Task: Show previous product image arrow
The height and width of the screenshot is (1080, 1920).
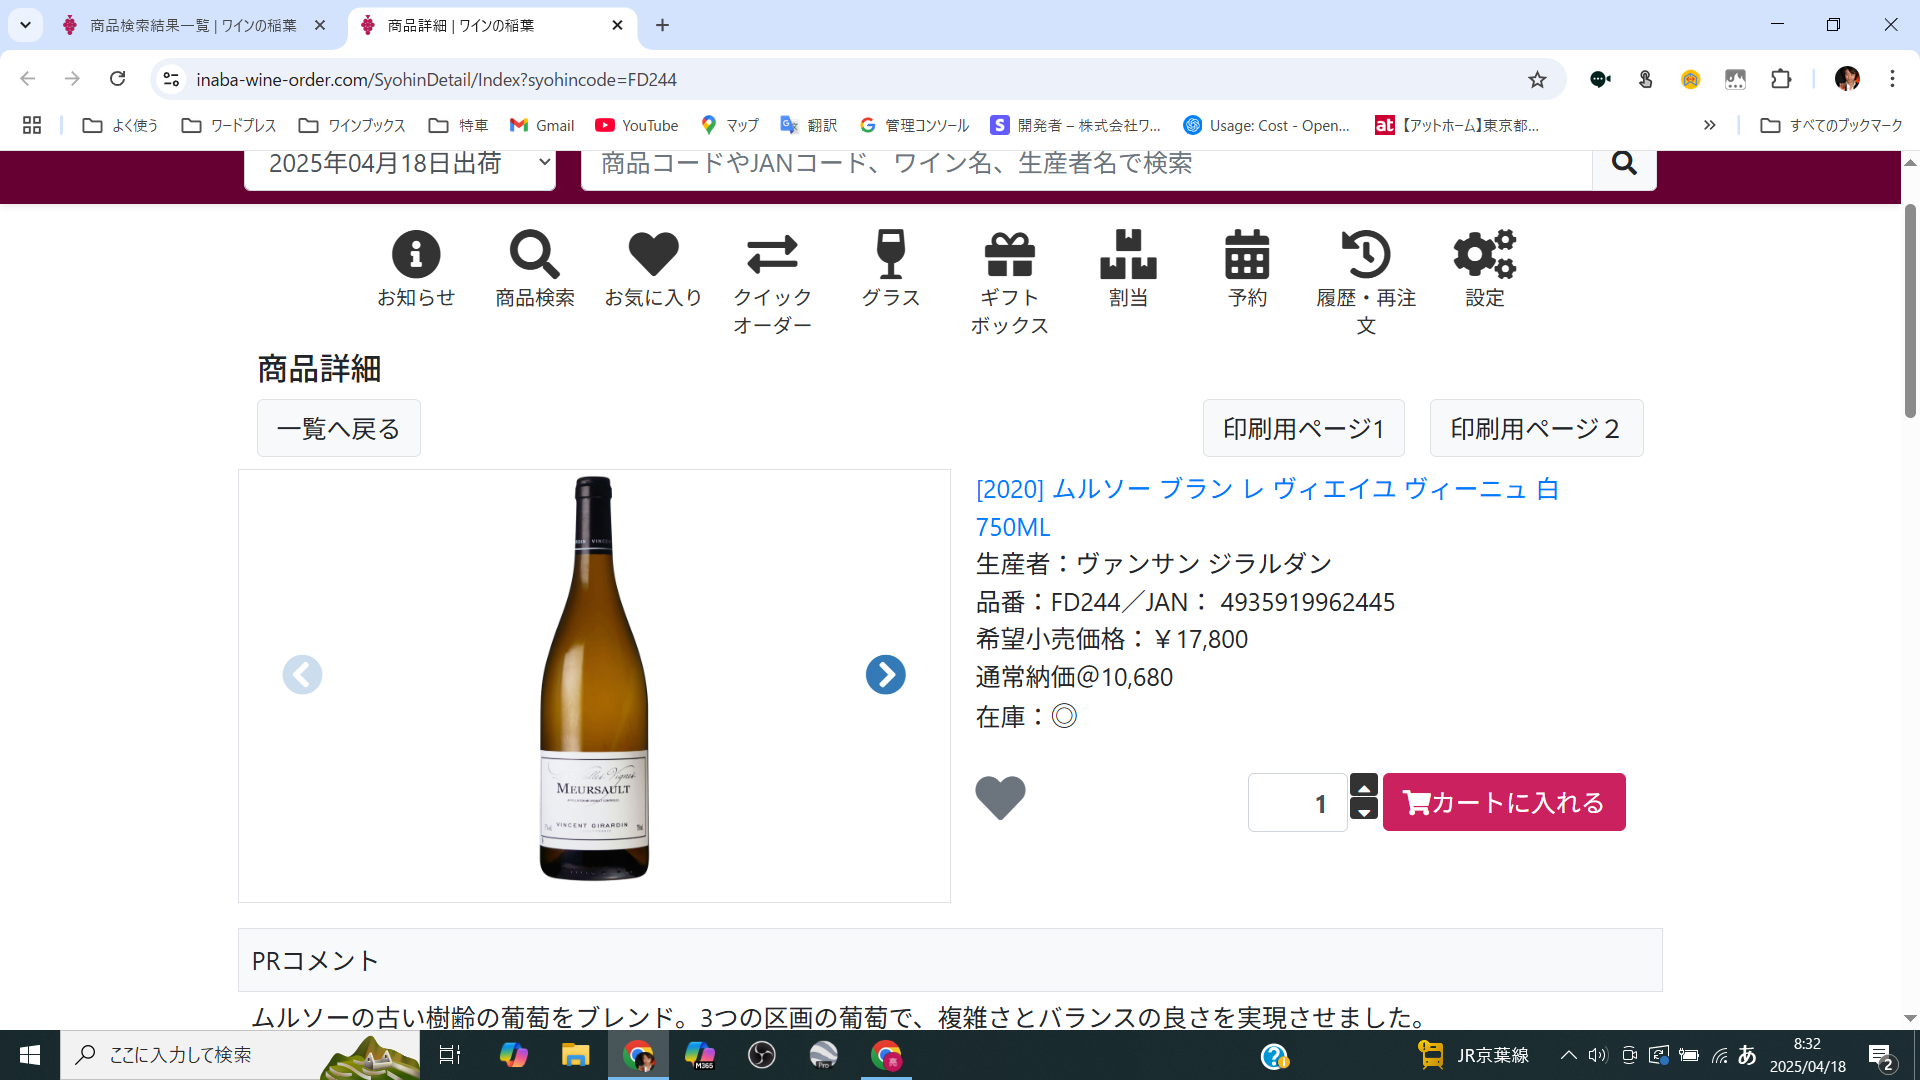Action: pos(302,675)
